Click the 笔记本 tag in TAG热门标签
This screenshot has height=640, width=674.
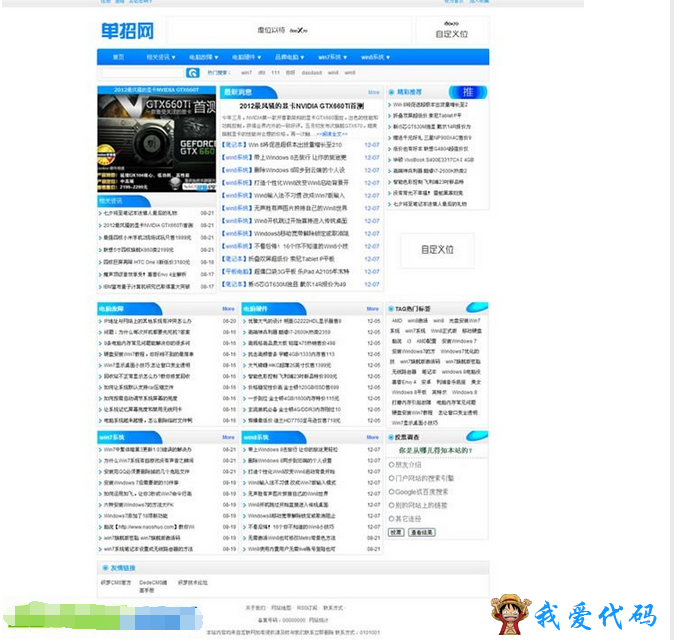[429, 372]
